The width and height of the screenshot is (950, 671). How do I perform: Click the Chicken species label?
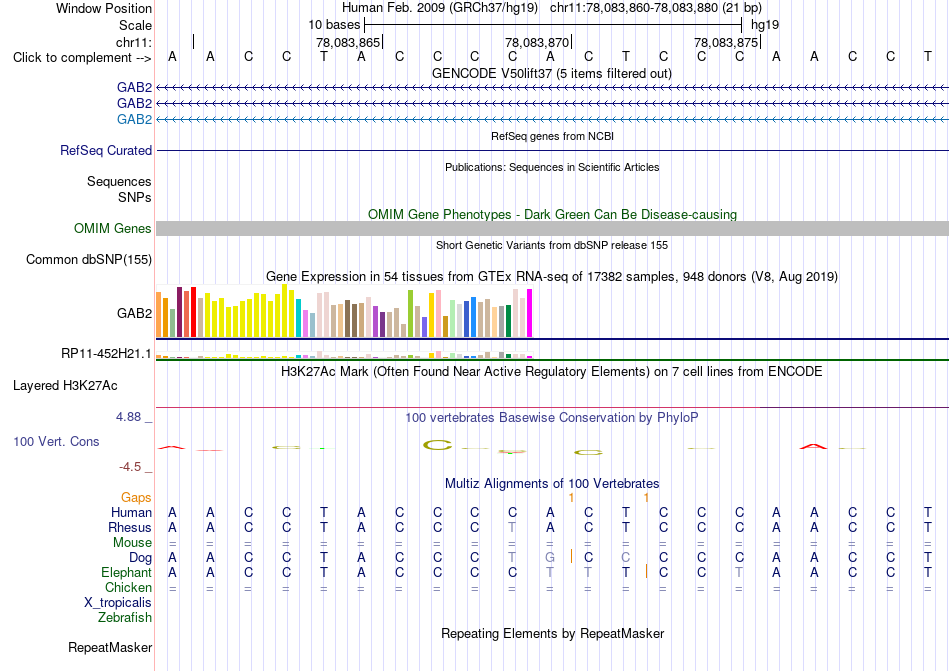pyautogui.click(x=128, y=587)
